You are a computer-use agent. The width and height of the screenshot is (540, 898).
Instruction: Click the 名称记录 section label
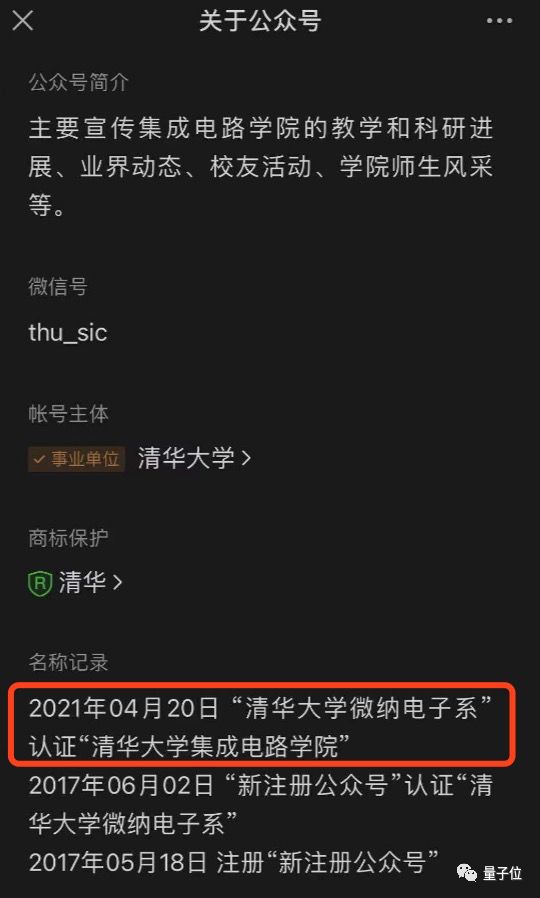click(68, 663)
